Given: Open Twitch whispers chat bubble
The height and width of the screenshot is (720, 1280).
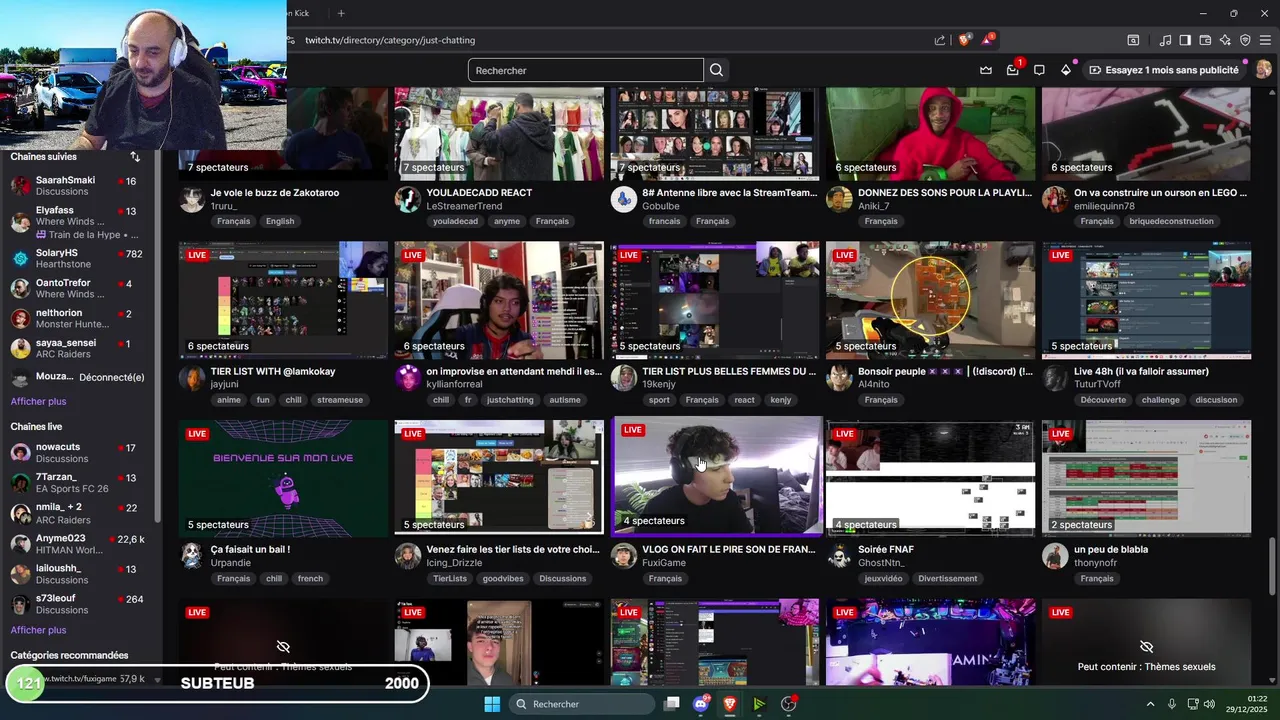Looking at the screenshot, I should point(1039,70).
